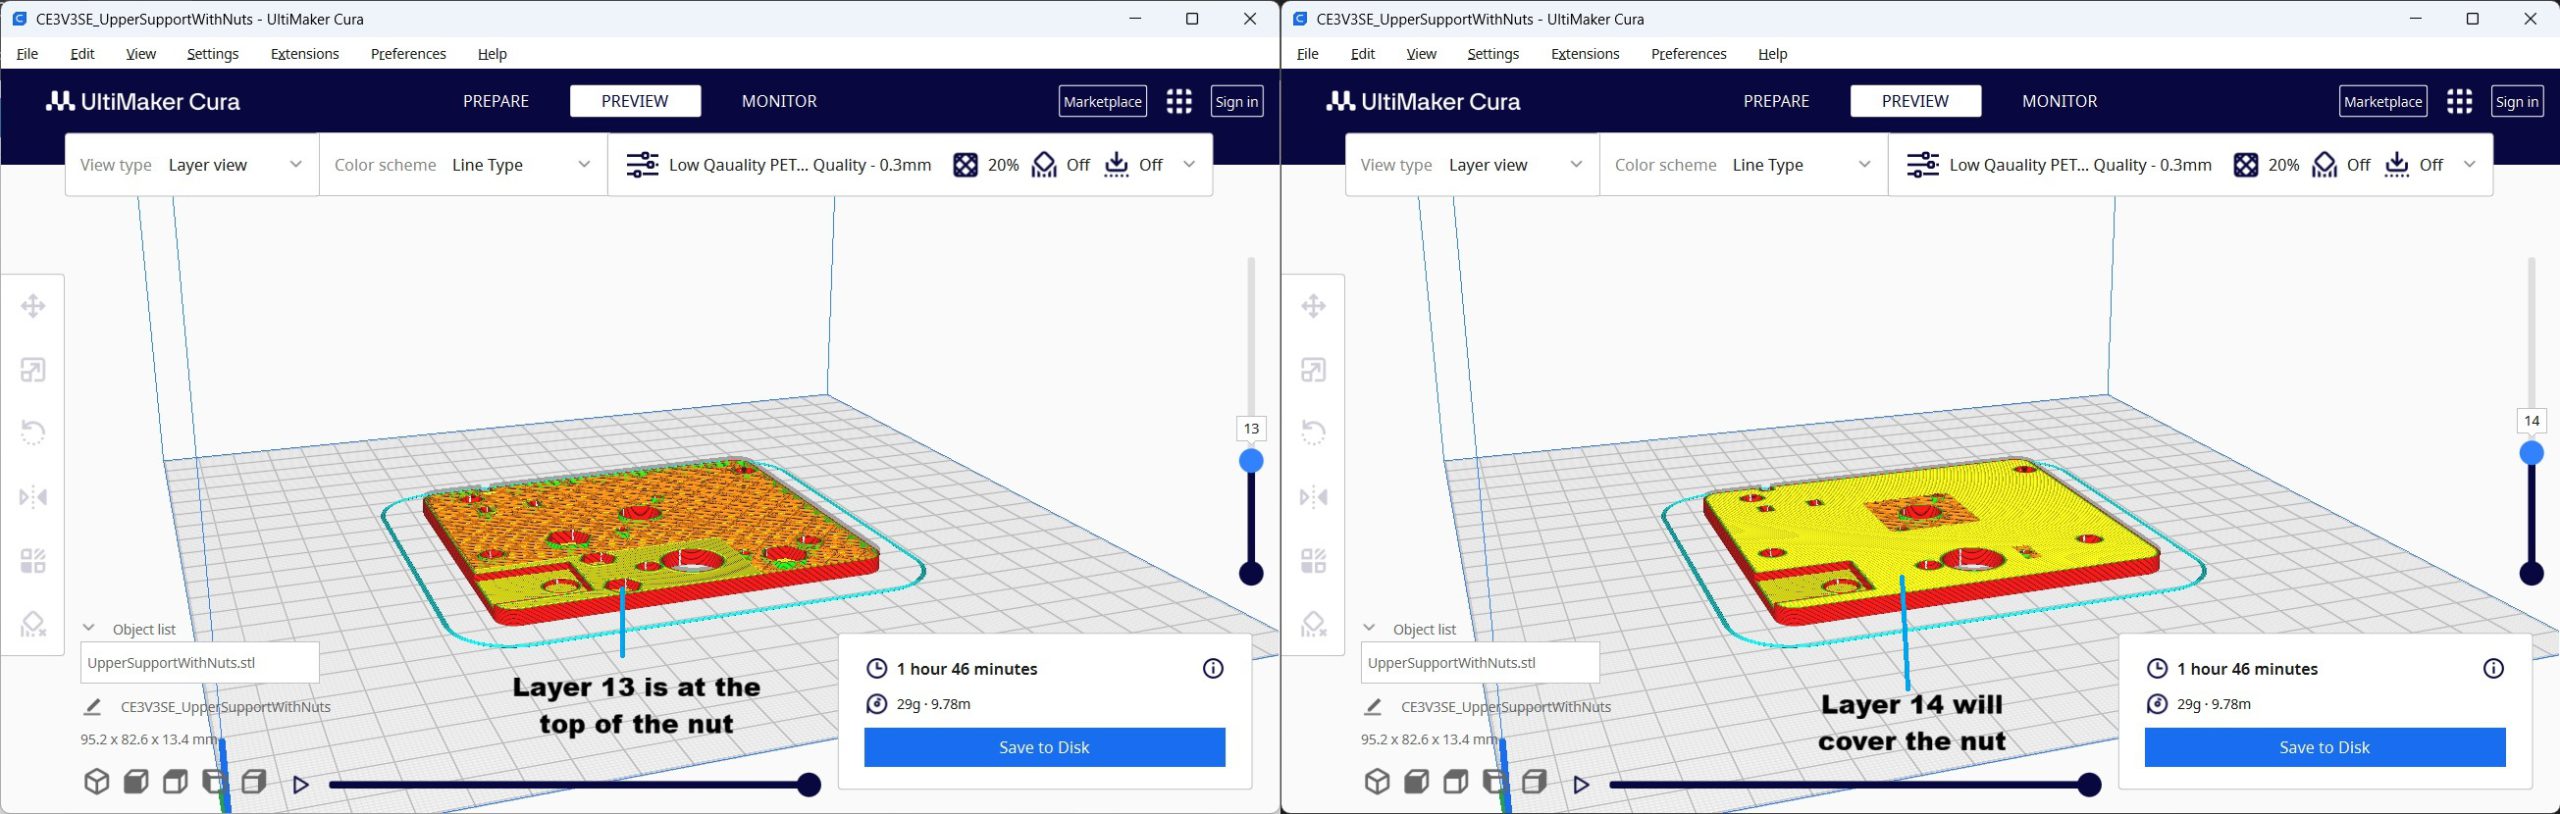Collapse the Object list in the left window
The width and height of the screenshot is (2560, 814).
(89, 628)
